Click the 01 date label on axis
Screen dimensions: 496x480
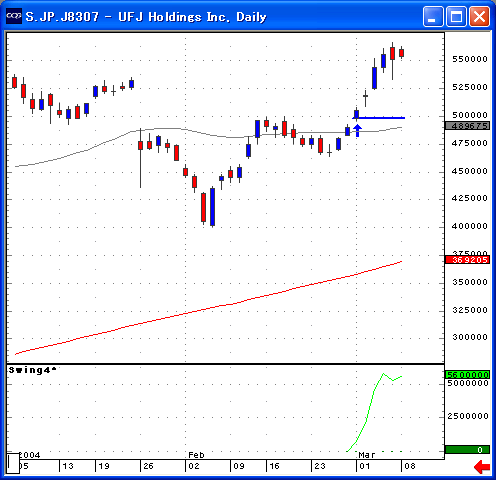(x=365, y=466)
